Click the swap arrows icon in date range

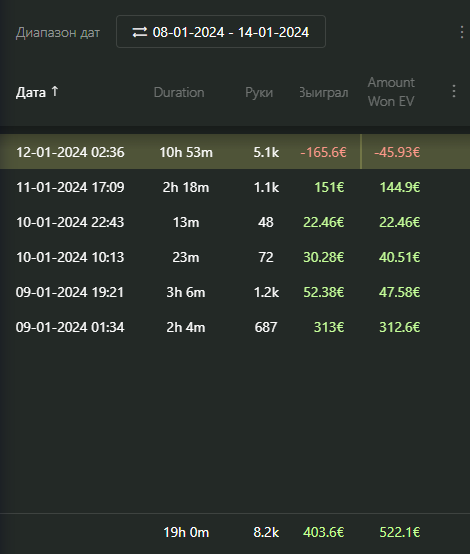(139, 33)
